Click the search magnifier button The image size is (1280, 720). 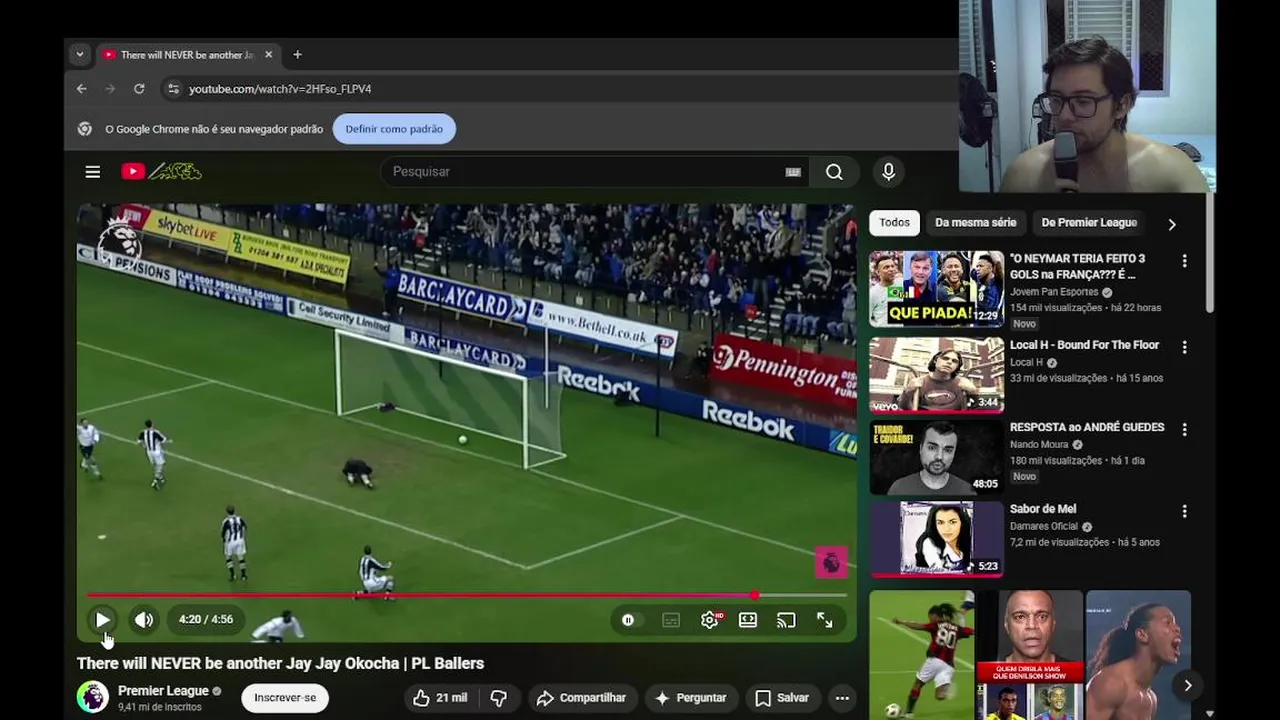click(x=834, y=172)
